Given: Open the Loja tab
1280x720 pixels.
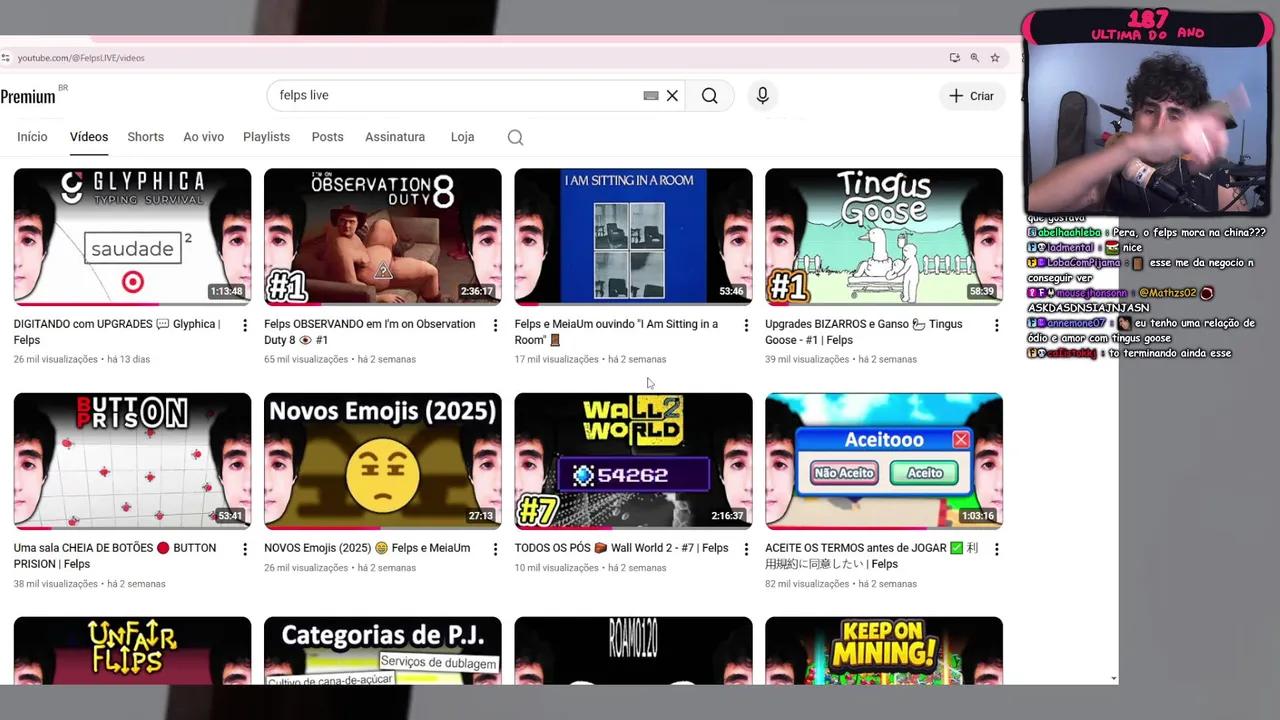Looking at the screenshot, I should coord(462,137).
